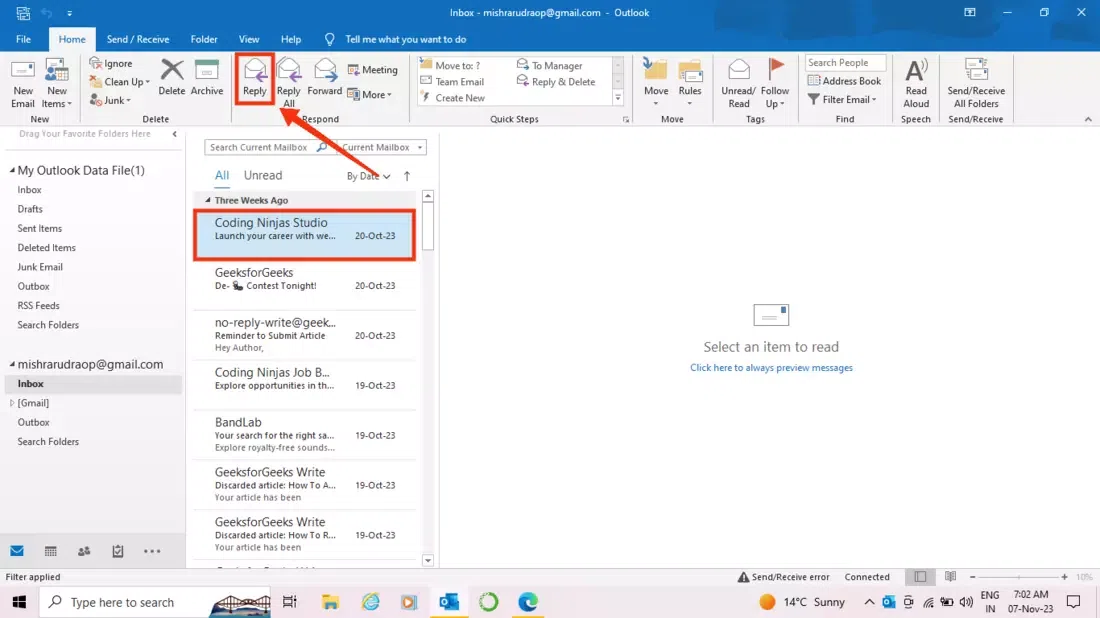The height and width of the screenshot is (618, 1100).
Task: Archive the selected message
Action: point(206,77)
